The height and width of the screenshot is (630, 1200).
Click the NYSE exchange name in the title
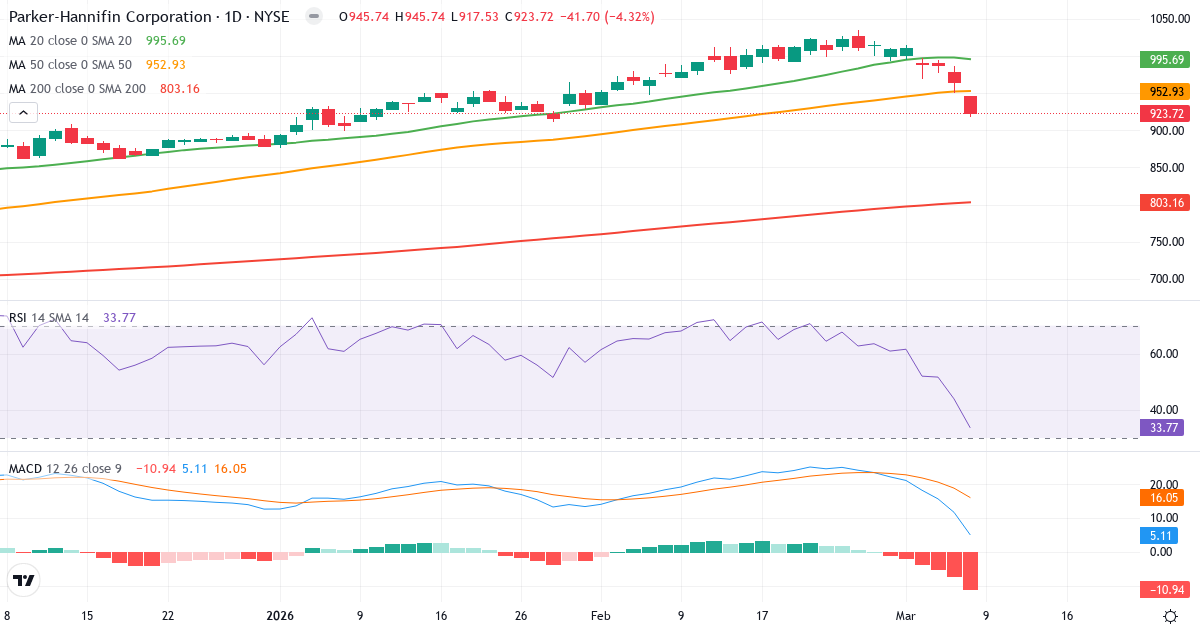tap(272, 16)
